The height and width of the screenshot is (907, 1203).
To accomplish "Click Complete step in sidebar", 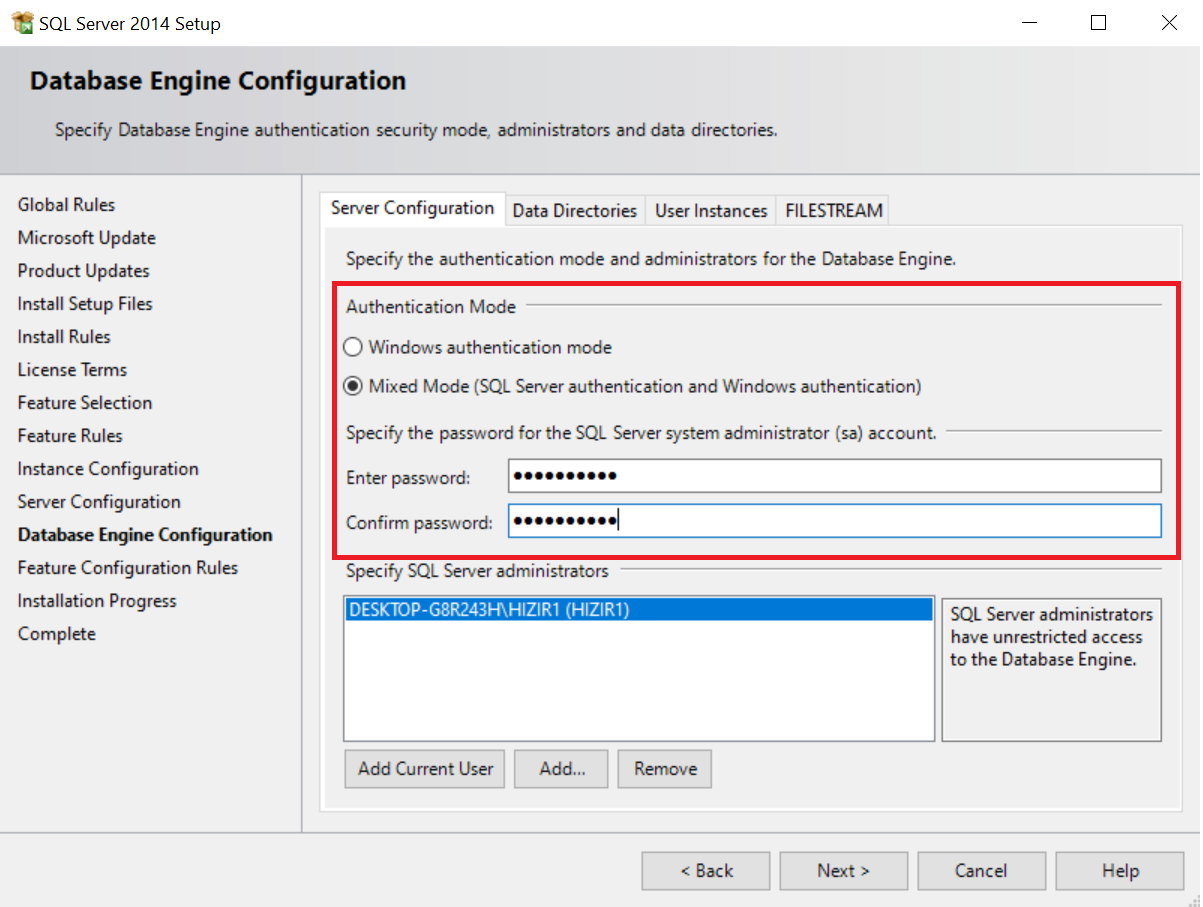I will tap(57, 634).
